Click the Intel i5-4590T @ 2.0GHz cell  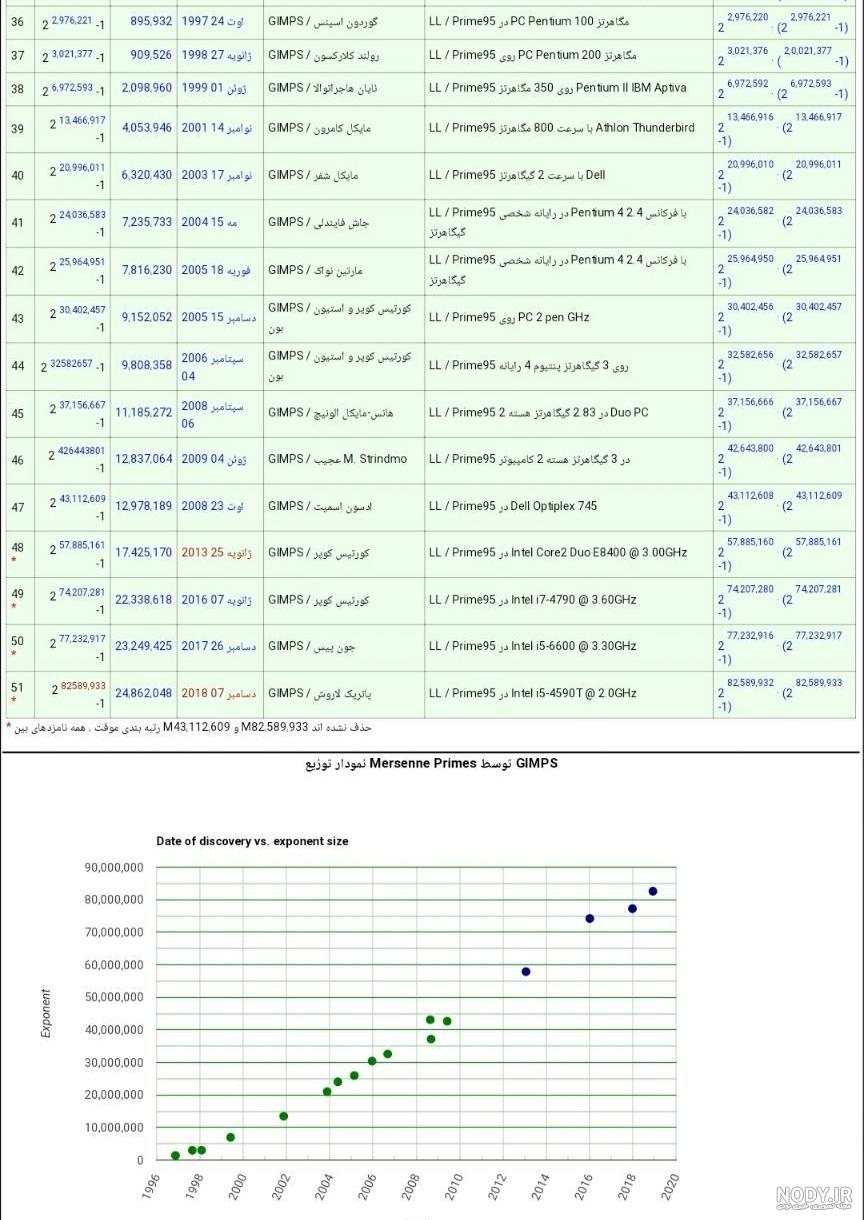click(x=568, y=693)
